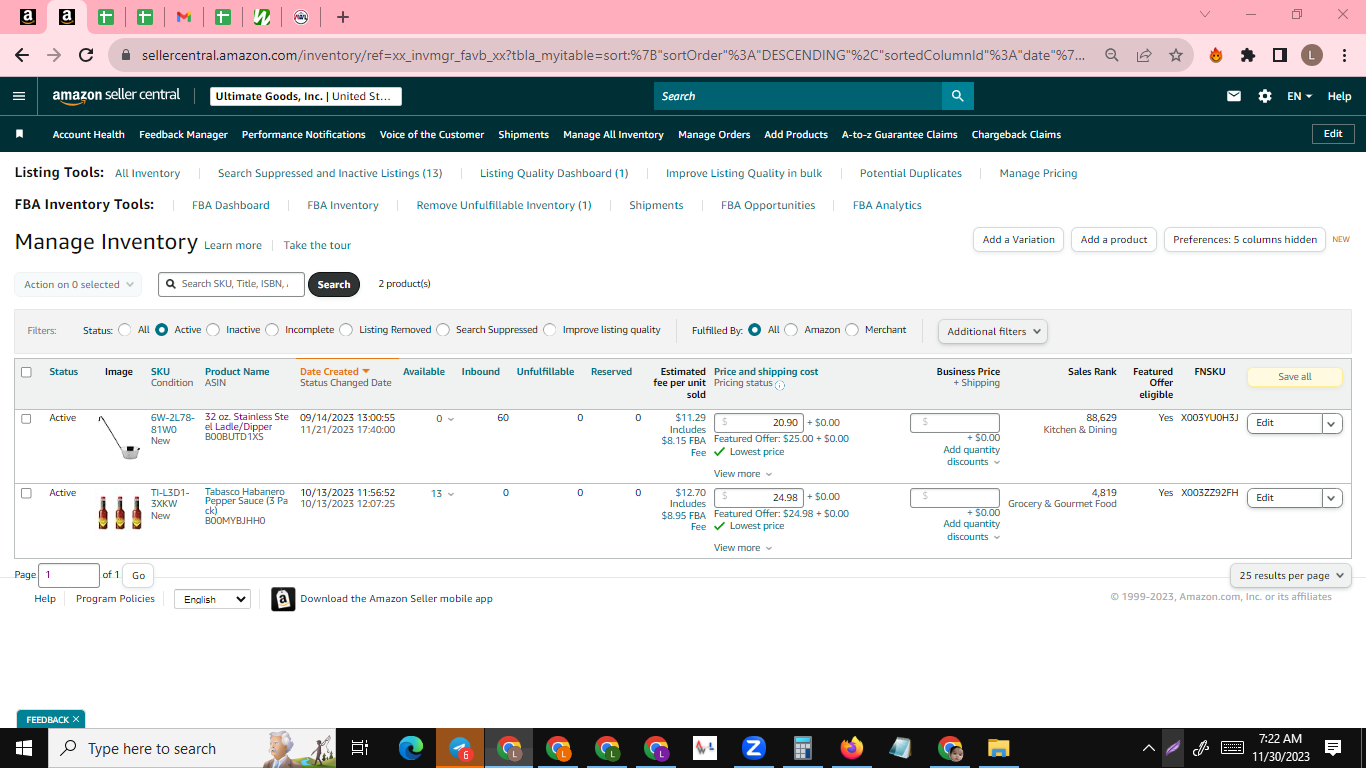Screen dimensions: 1366x768
Task: Open the mail messages envelope icon
Action: 1234,96
